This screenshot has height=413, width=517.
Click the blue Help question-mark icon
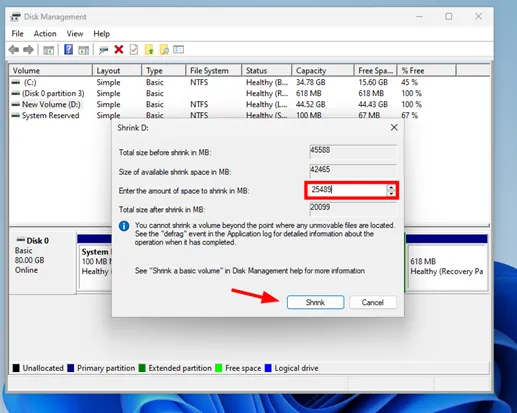(x=68, y=50)
